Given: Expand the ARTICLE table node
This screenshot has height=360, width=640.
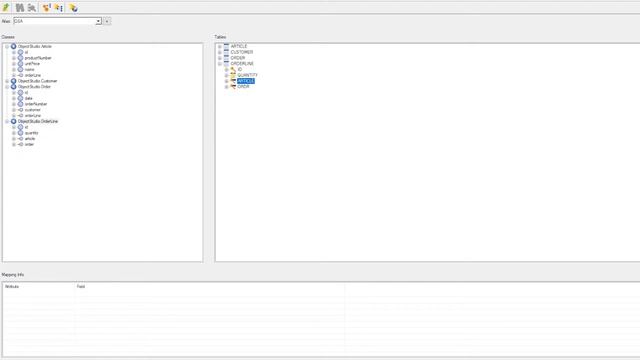Looking at the screenshot, I should point(220,47).
